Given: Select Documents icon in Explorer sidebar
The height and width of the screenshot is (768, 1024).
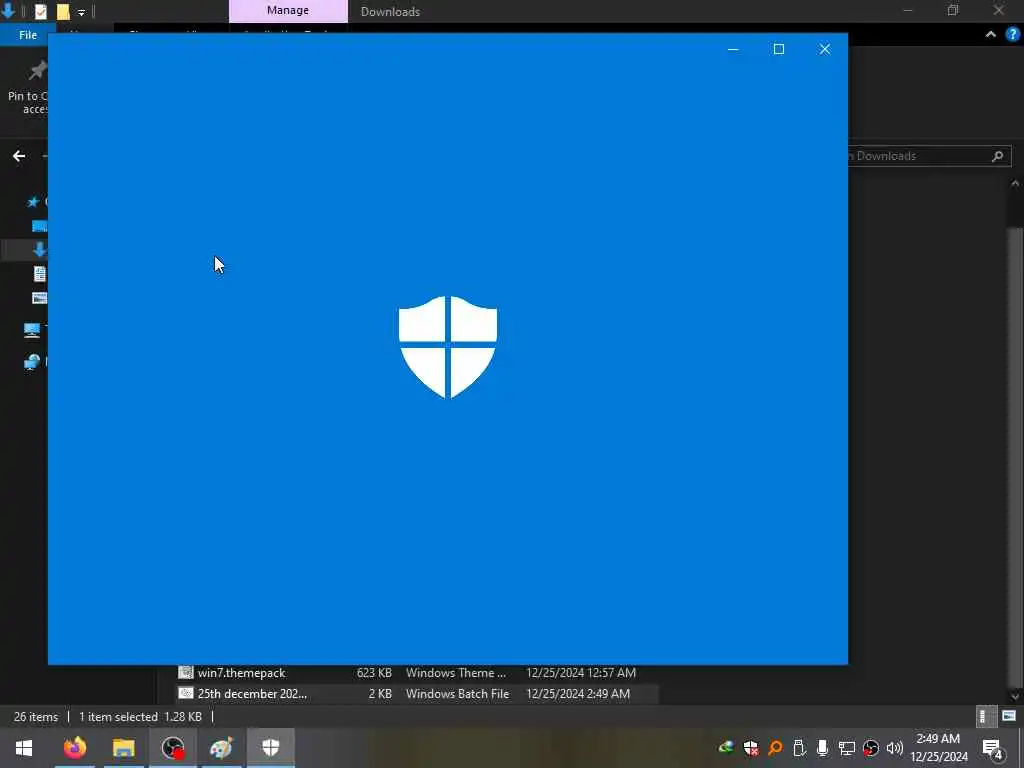Looking at the screenshot, I should click(40, 274).
